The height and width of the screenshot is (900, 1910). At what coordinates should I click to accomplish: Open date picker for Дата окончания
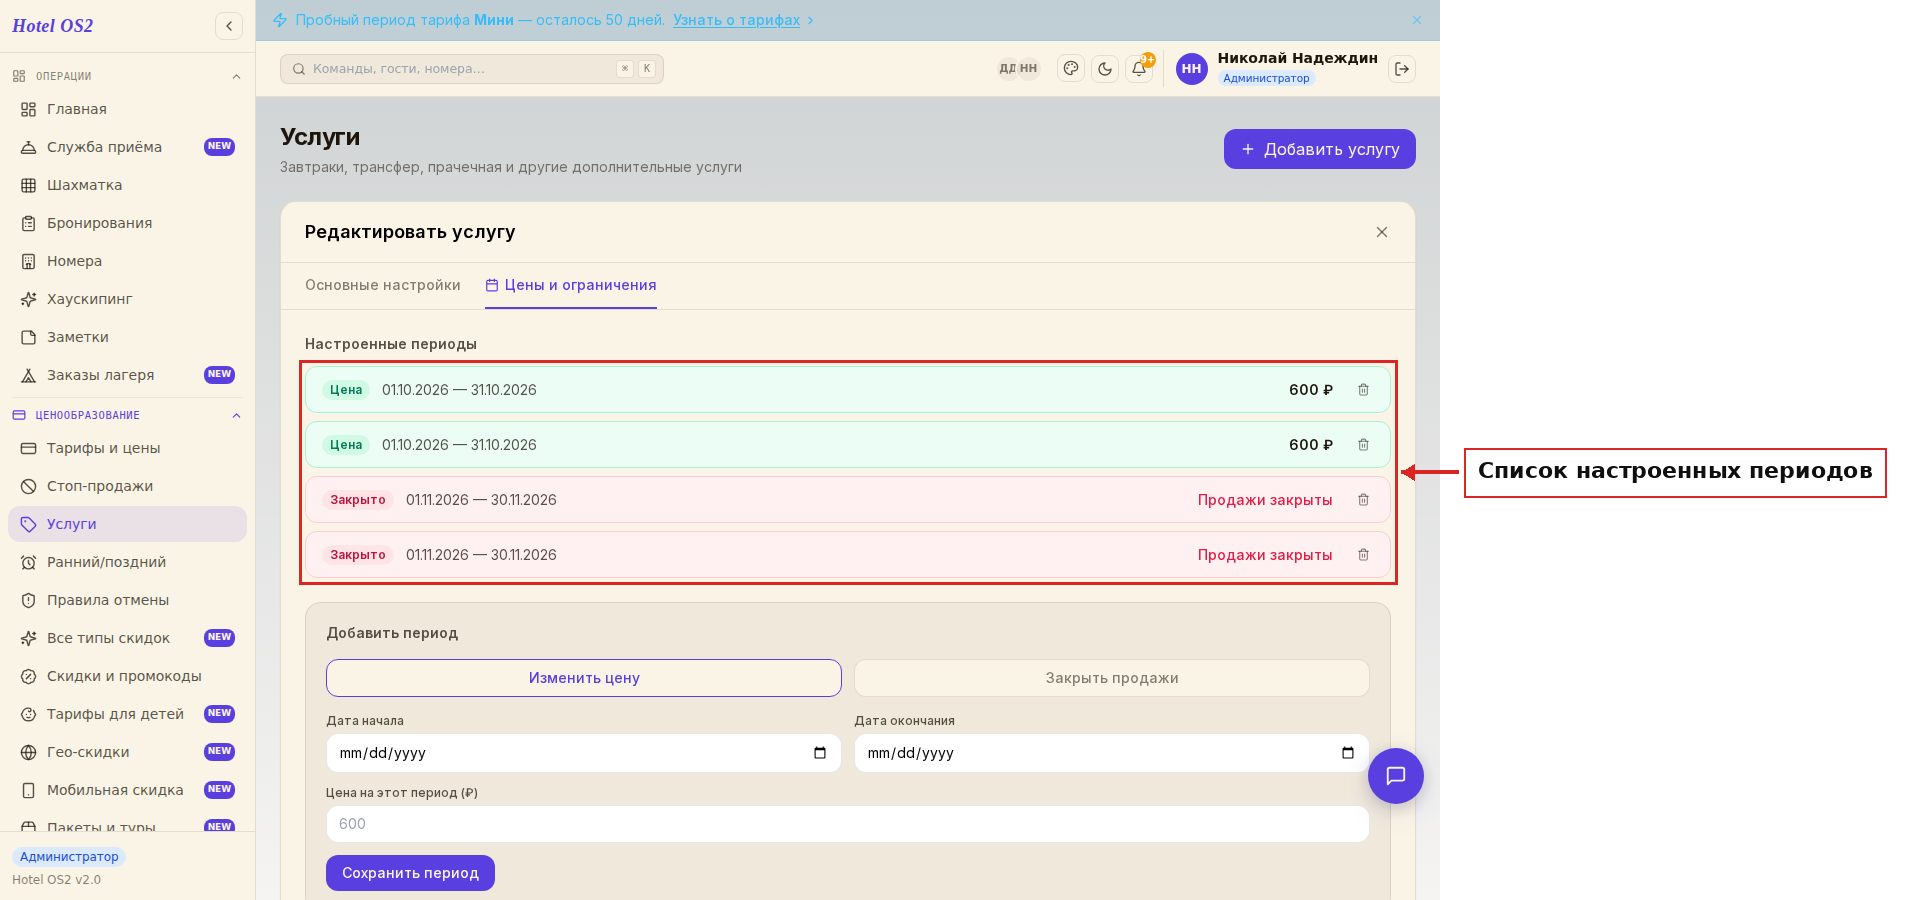[1348, 753]
